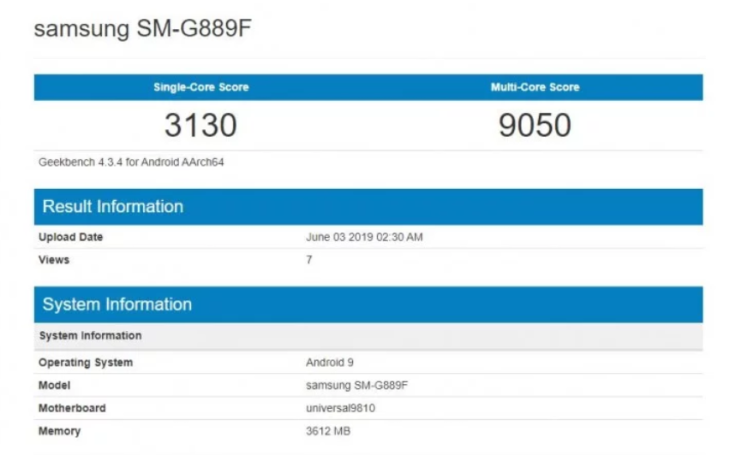
Task: Click the Operating System row label
Action: coord(85,362)
